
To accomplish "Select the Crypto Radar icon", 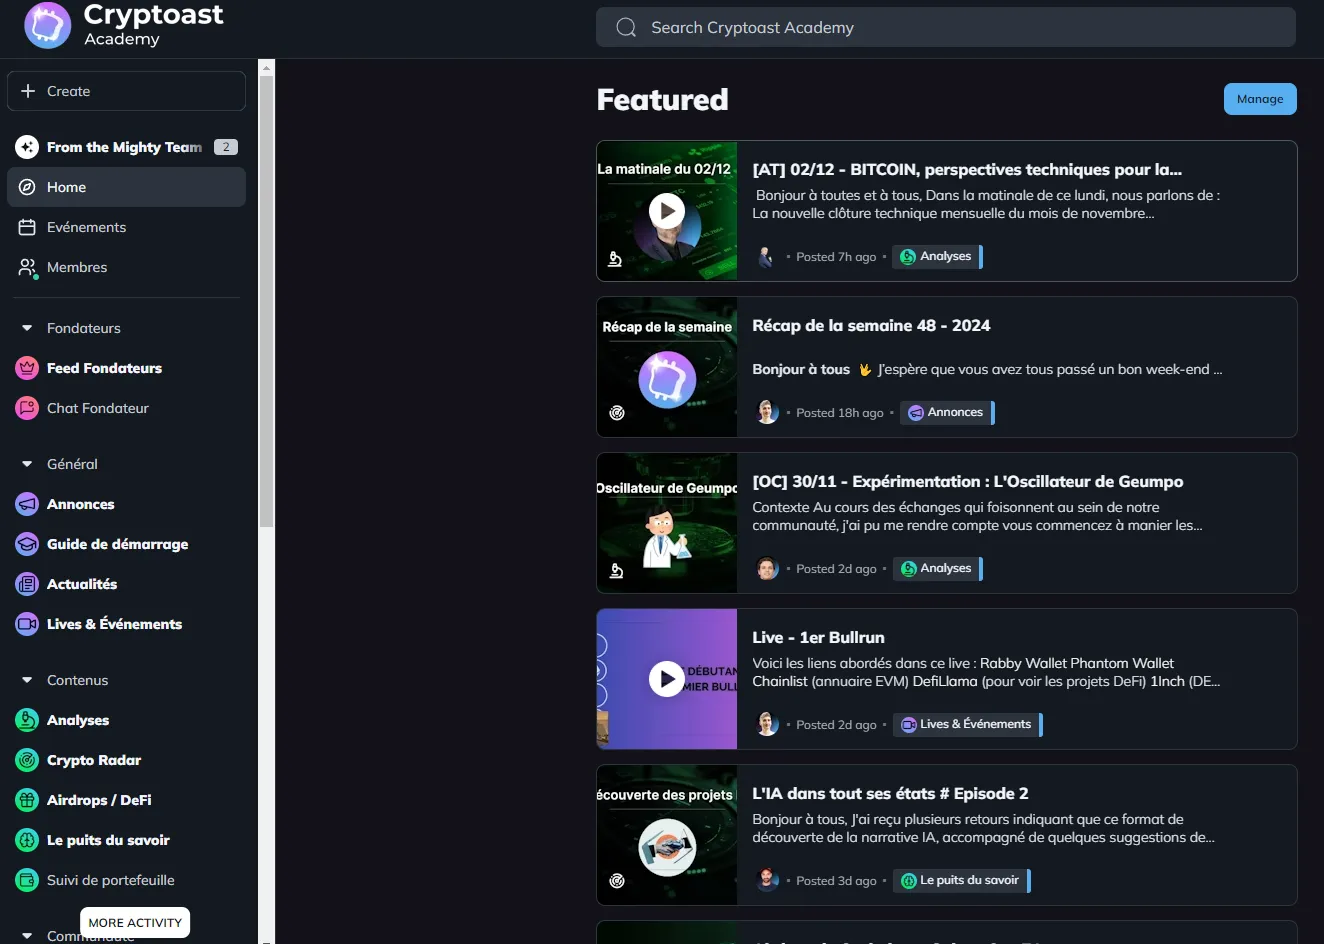I will [27, 760].
